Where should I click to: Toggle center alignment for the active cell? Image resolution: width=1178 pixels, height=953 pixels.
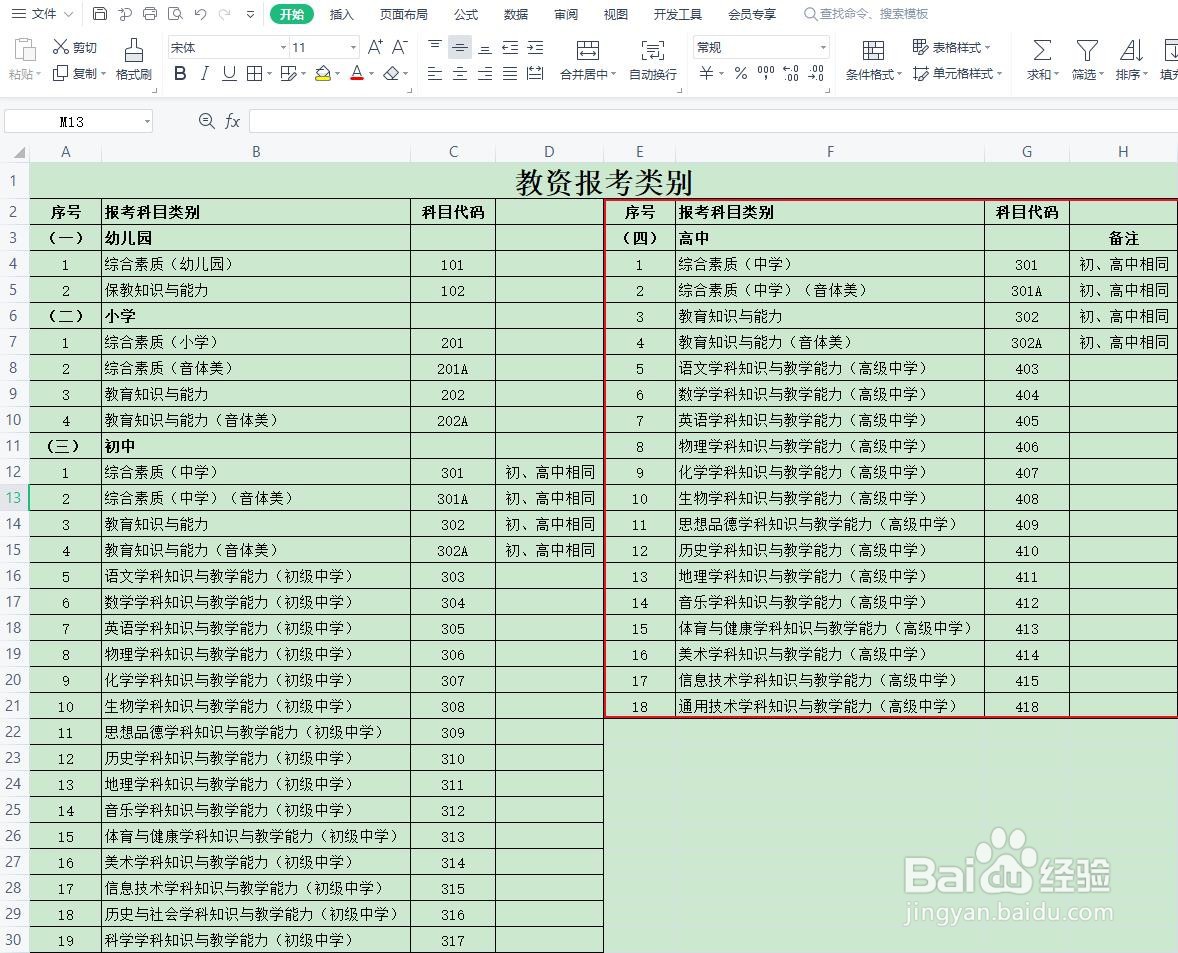coord(458,74)
